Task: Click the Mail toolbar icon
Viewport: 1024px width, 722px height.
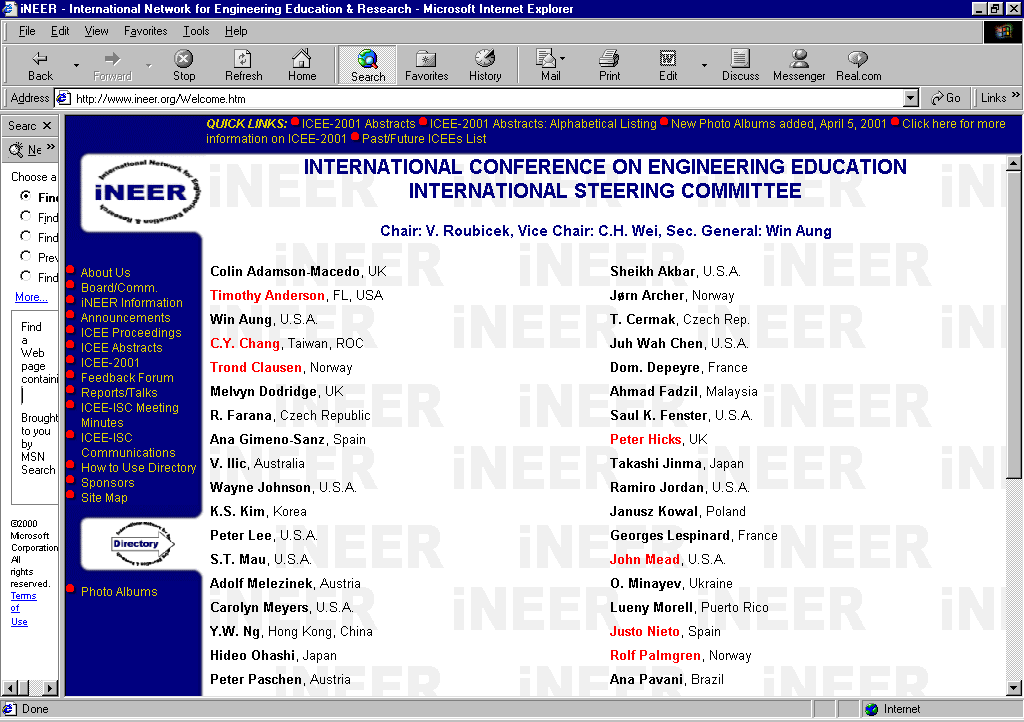Action: 547,65
